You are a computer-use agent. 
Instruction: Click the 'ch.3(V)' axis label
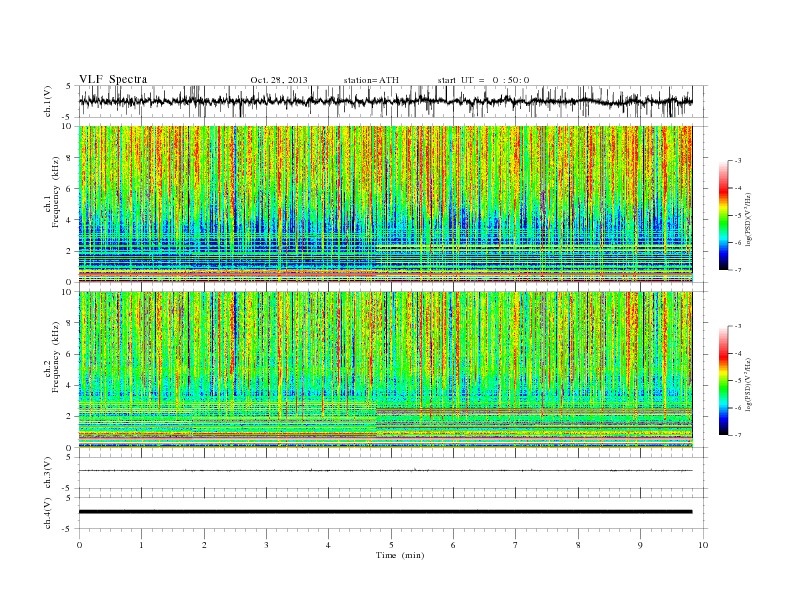[48, 473]
